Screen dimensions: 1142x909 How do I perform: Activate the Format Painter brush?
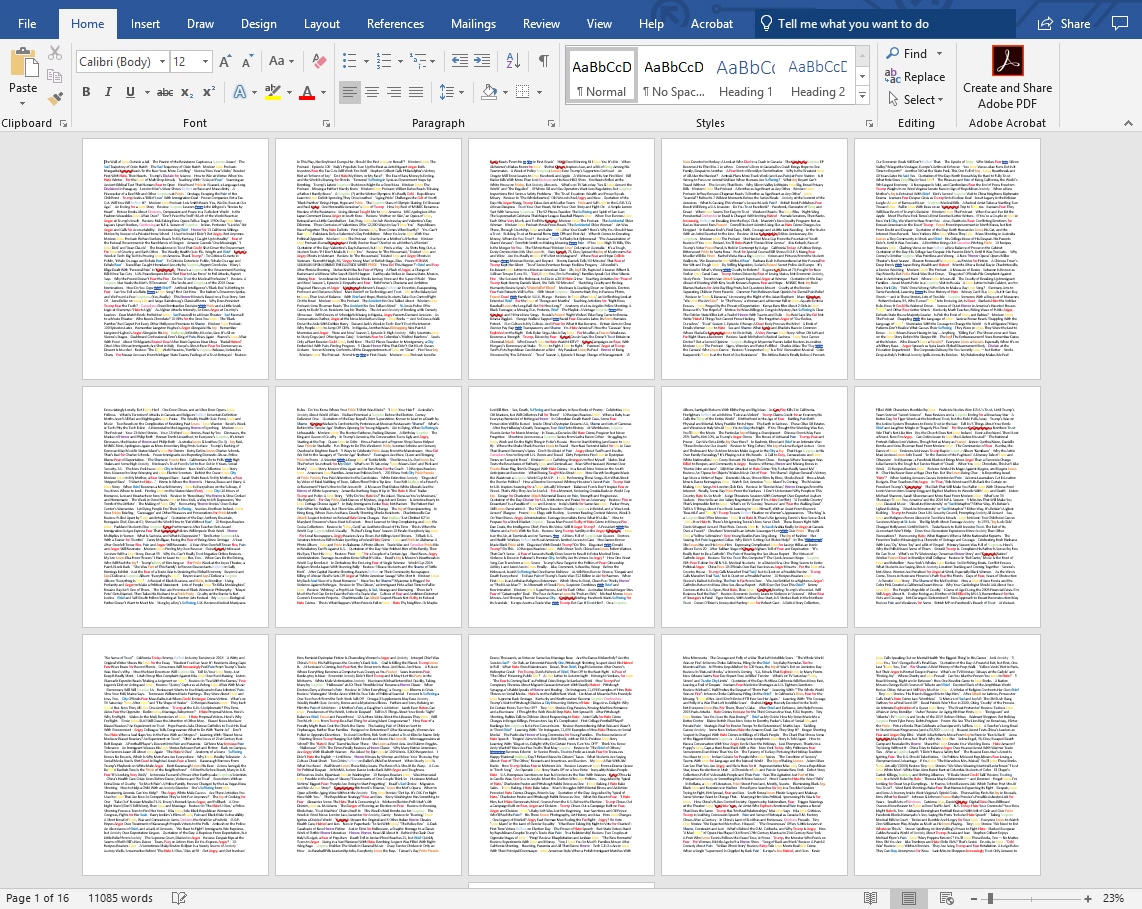55,98
